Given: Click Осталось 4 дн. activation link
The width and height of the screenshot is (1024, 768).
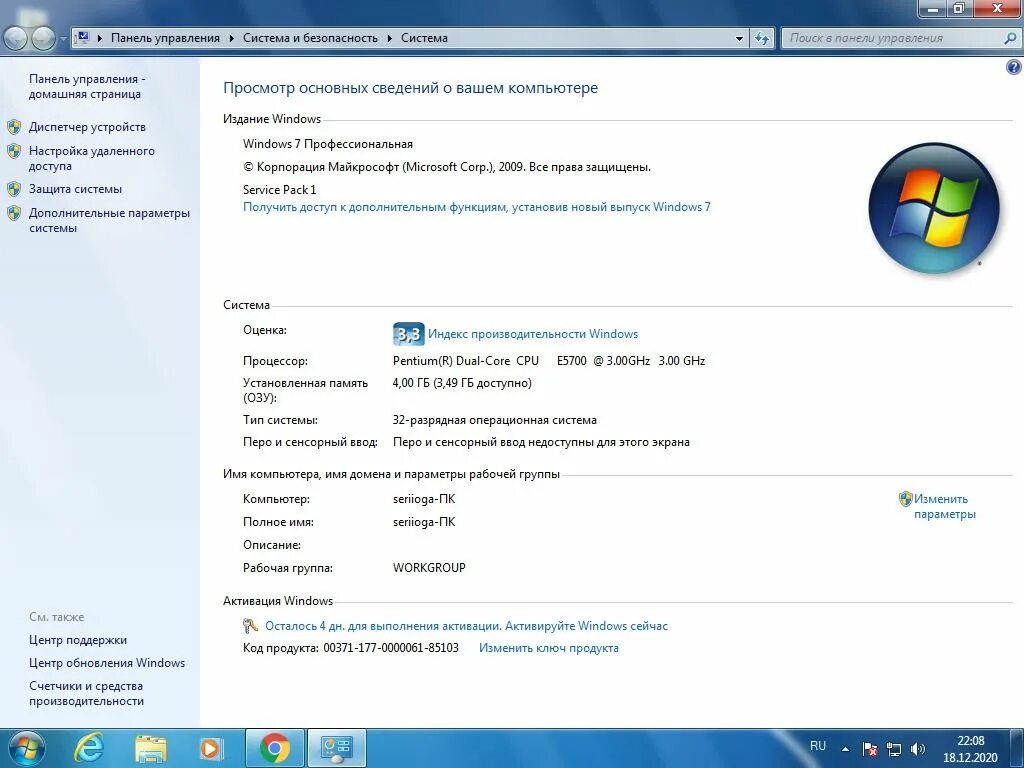Looking at the screenshot, I should (x=466, y=626).
